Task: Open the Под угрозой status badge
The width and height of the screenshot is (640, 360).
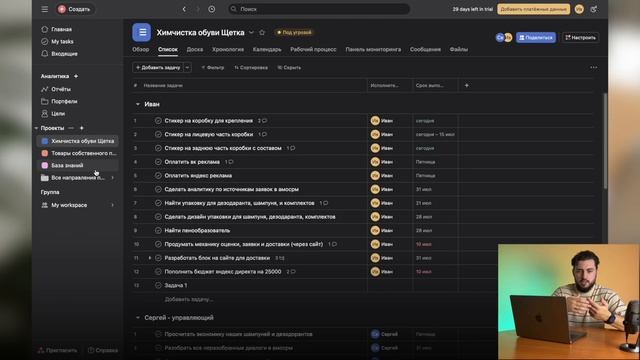Action: coord(294,32)
